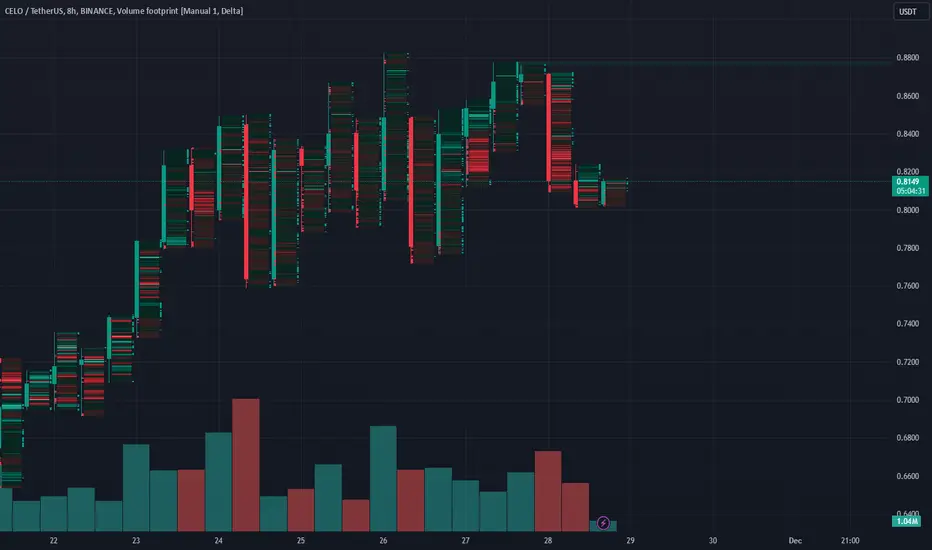The image size is (932, 550).
Task: Click the 0.8400 price axis label
Action: (908, 134)
